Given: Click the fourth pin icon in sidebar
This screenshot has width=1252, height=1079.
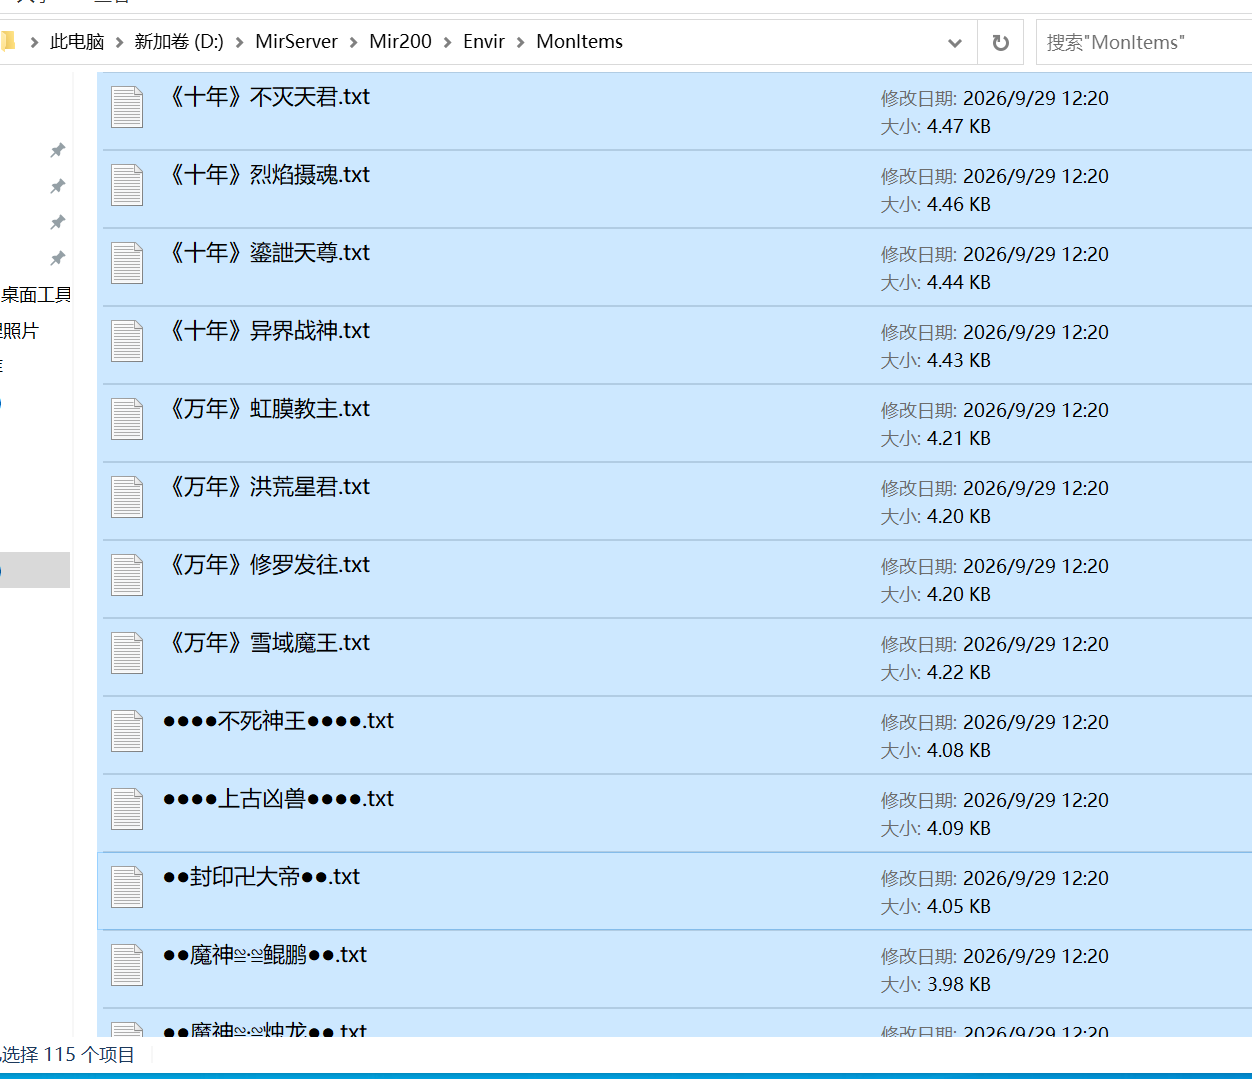Looking at the screenshot, I should point(58,258).
